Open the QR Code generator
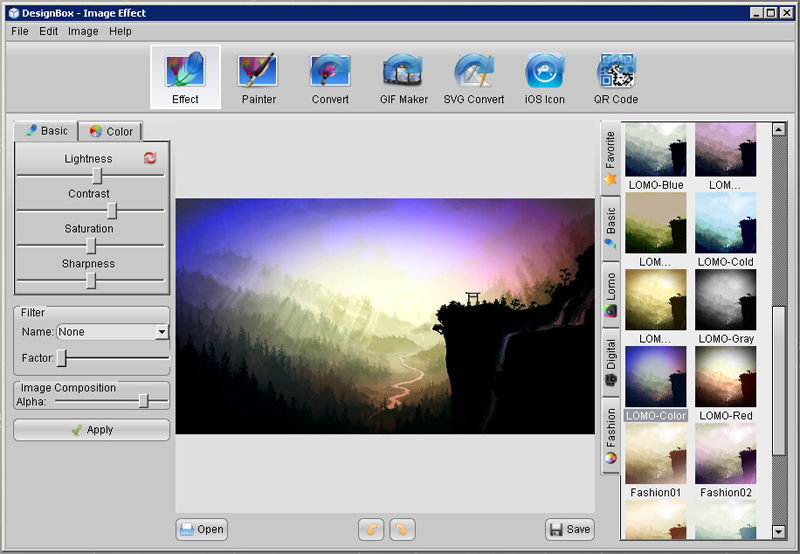Screen dimensions: 800x554 (x=617, y=78)
